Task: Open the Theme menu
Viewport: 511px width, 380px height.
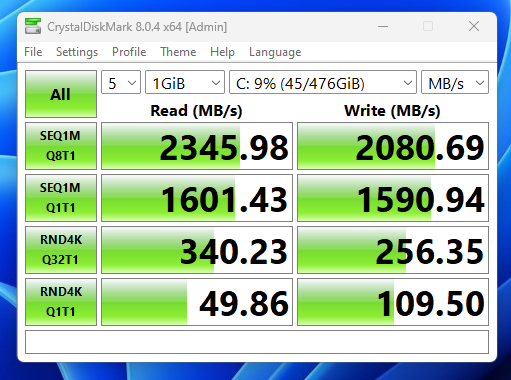Action: click(178, 52)
